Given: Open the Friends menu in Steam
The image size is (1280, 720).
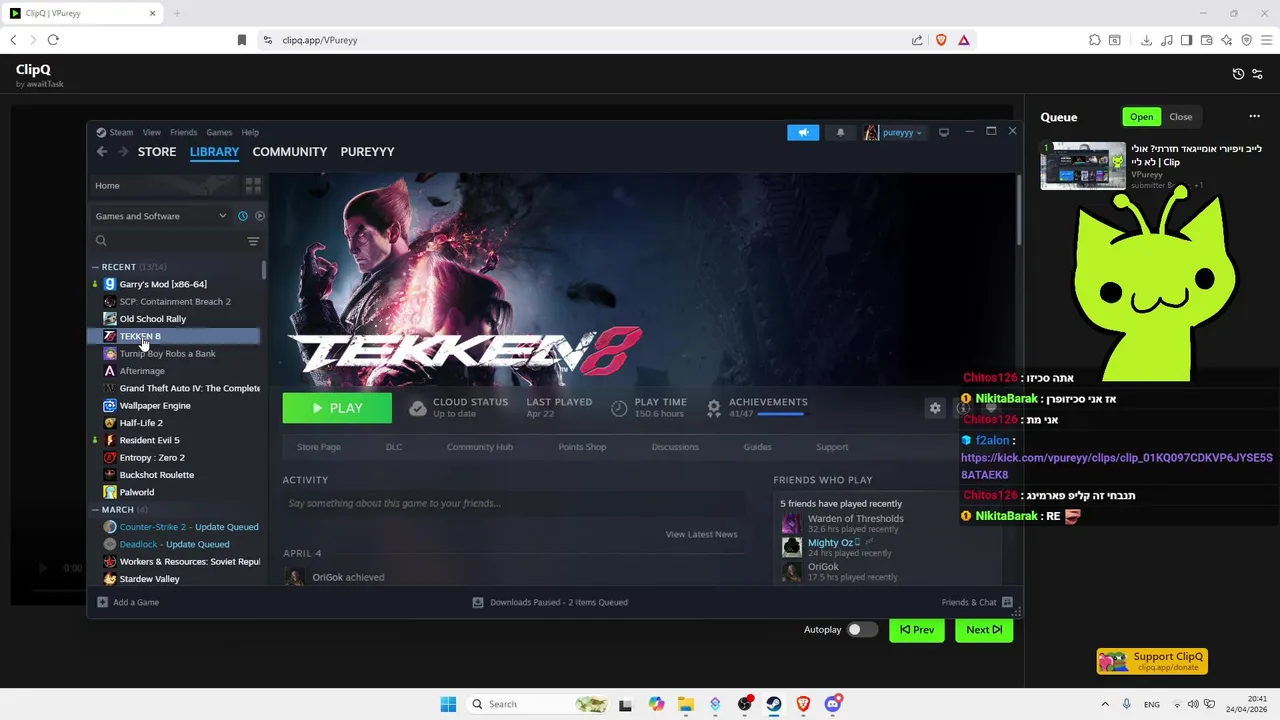Looking at the screenshot, I should [183, 132].
